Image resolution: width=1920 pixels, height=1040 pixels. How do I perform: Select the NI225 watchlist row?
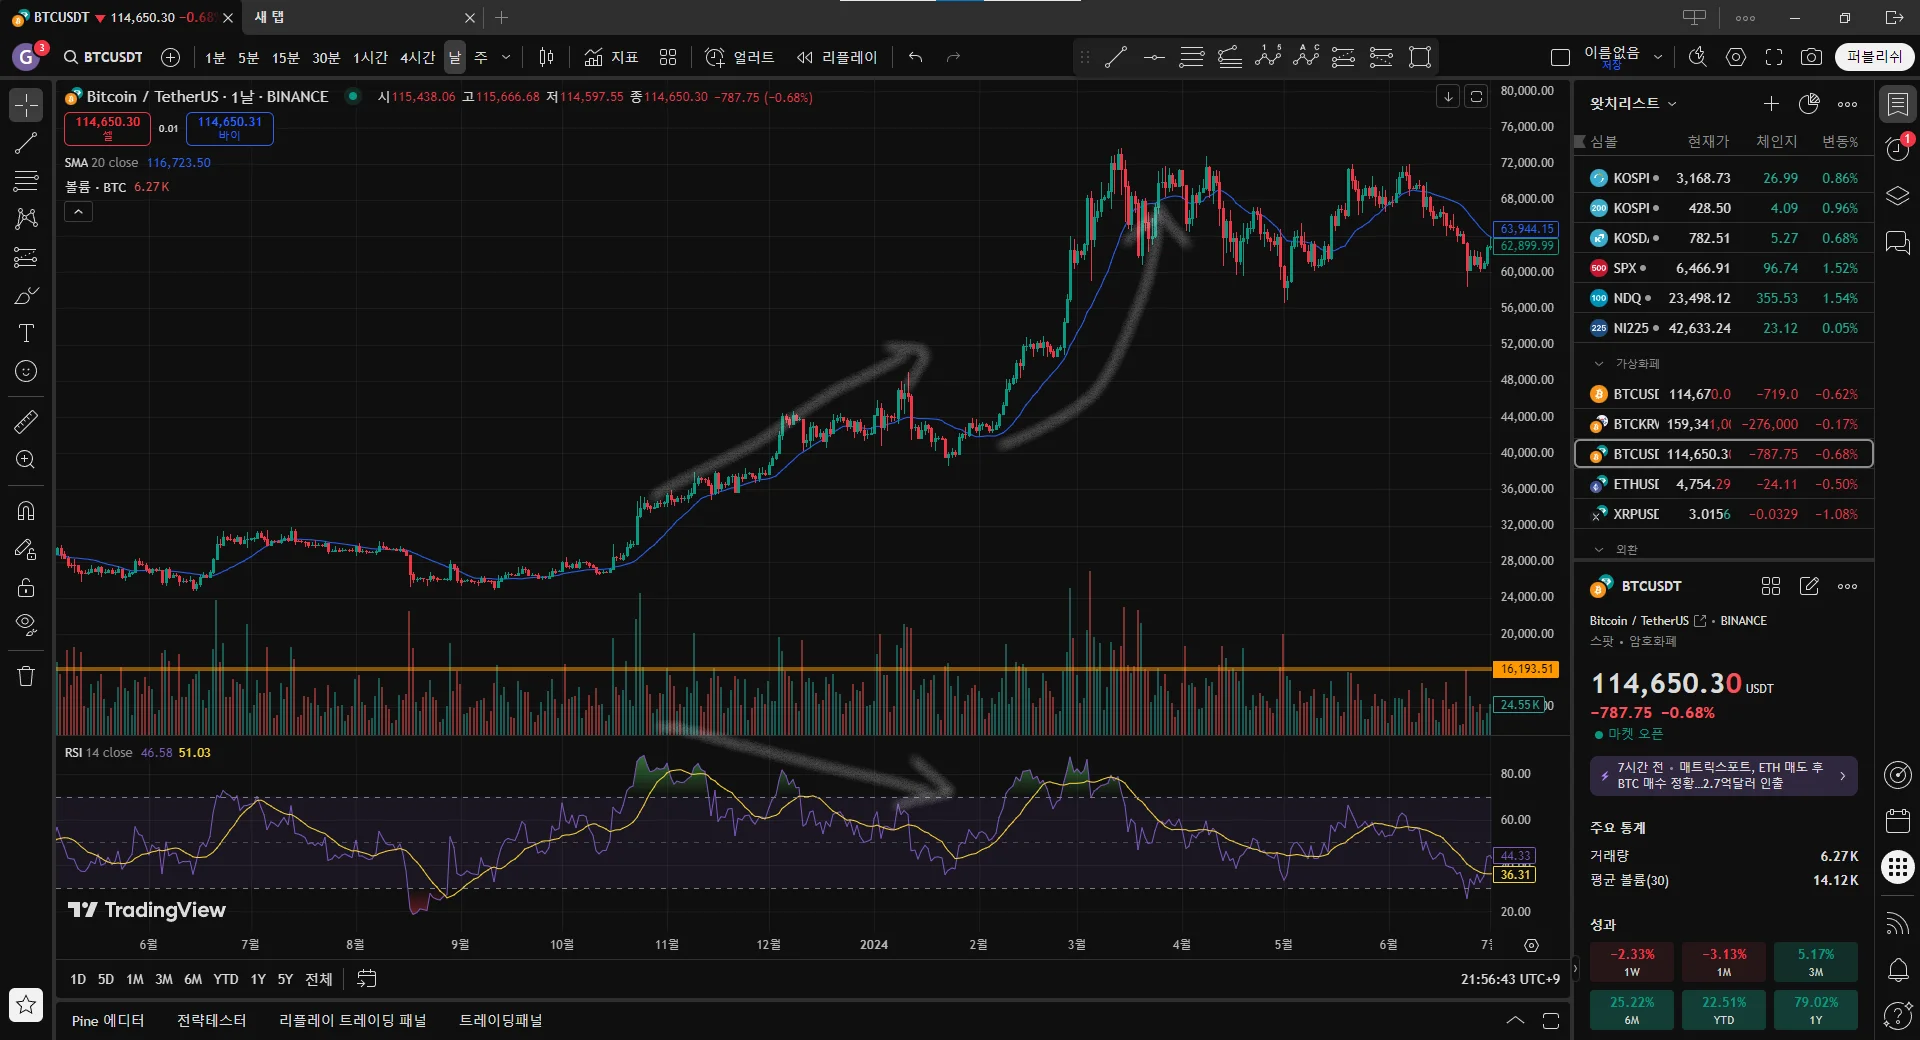click(x=1724, y=328)
